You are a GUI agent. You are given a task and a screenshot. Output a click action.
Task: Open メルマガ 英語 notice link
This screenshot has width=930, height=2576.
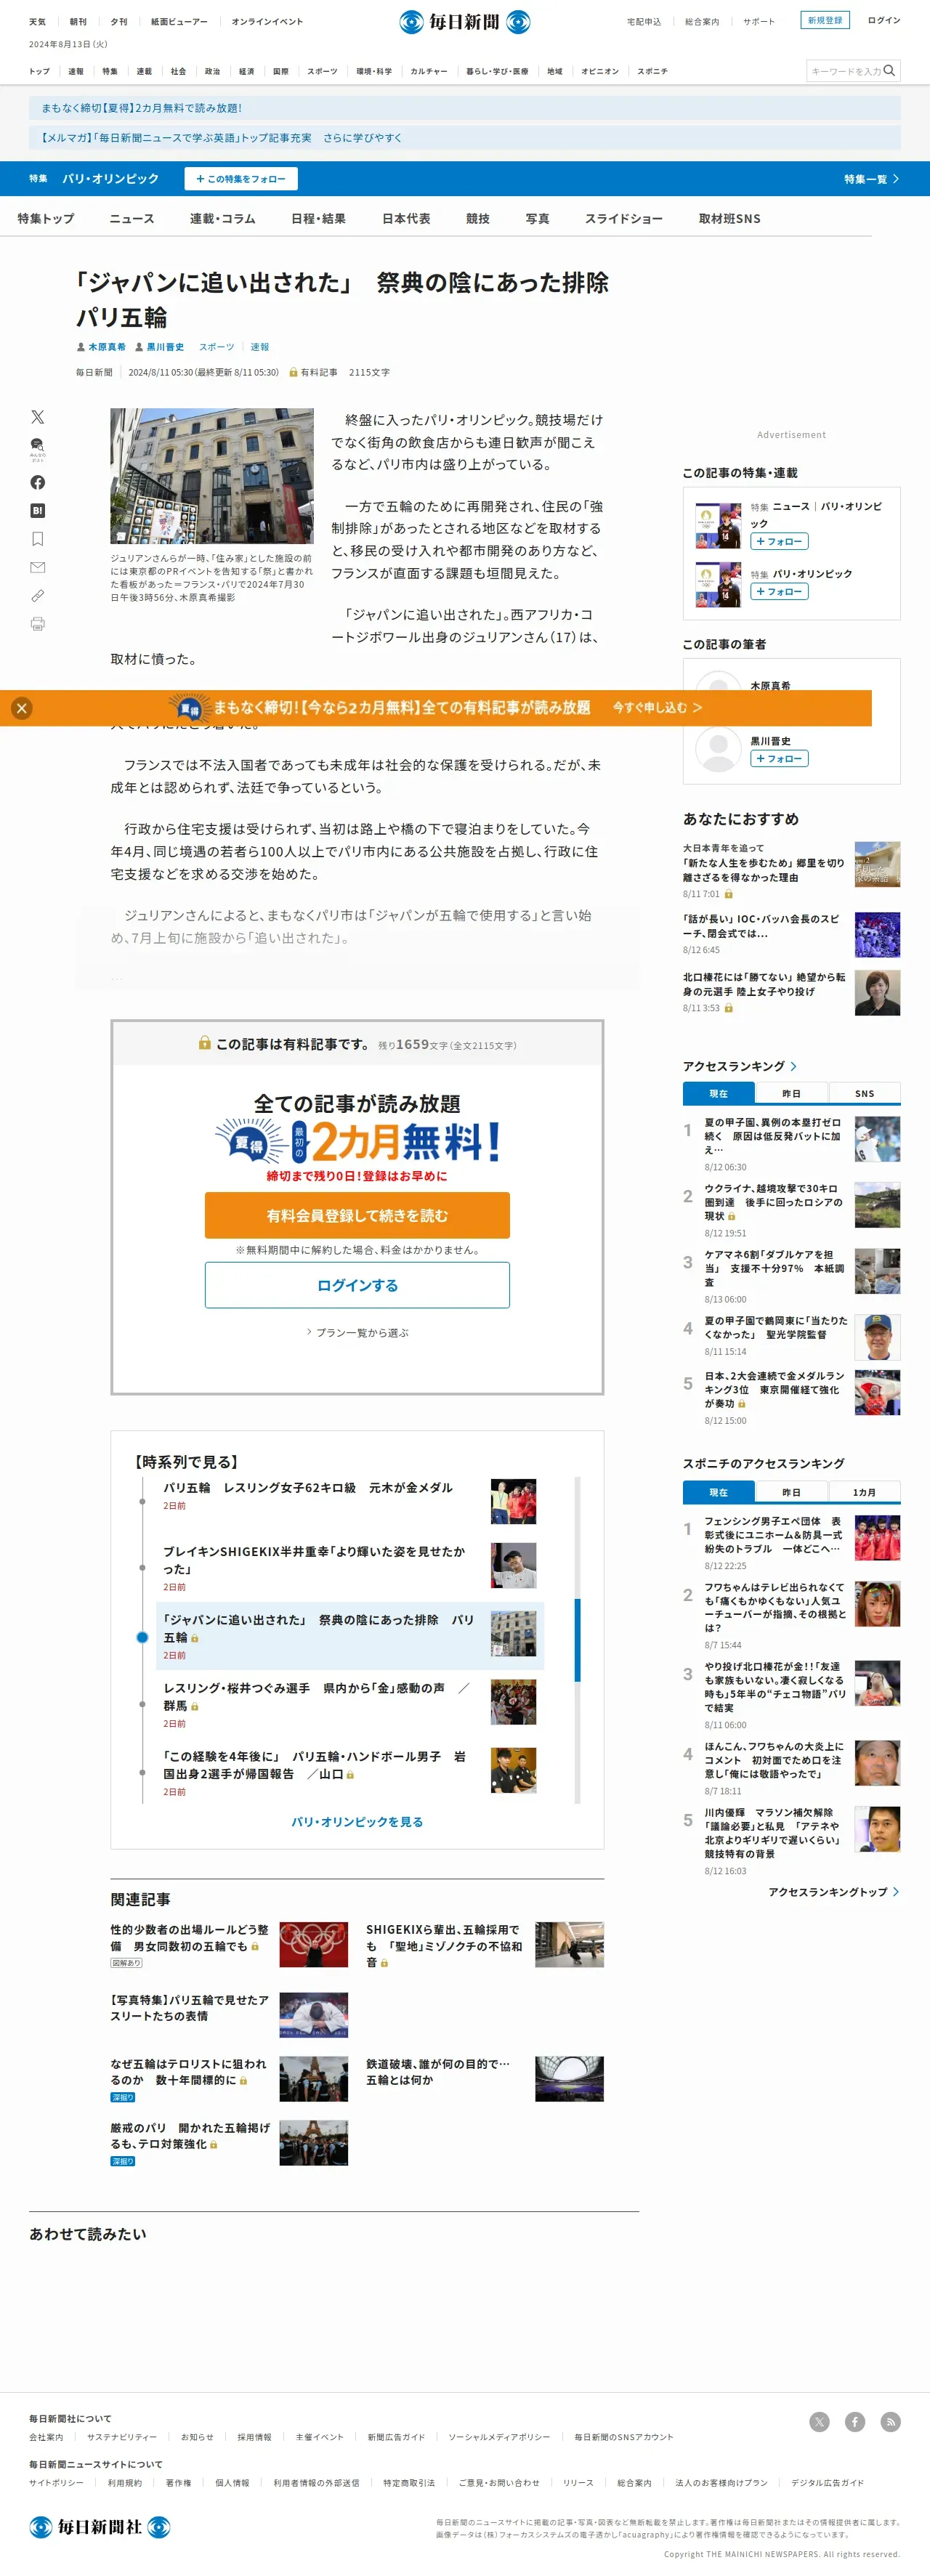(464, 138)
